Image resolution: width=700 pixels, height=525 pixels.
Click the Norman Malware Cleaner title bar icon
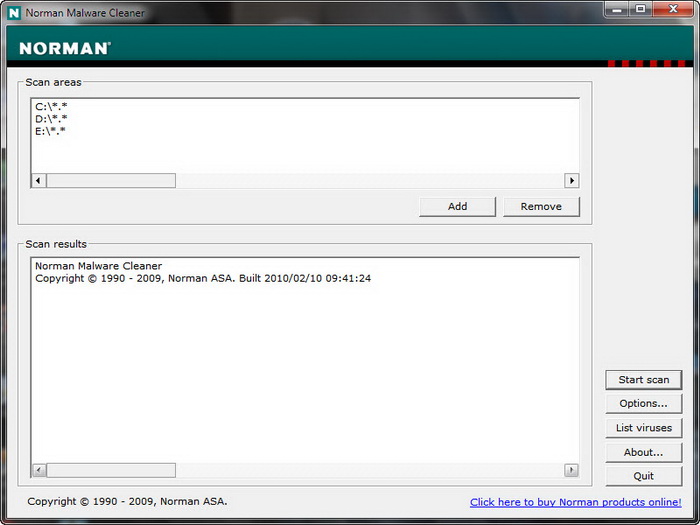point(14,12)
